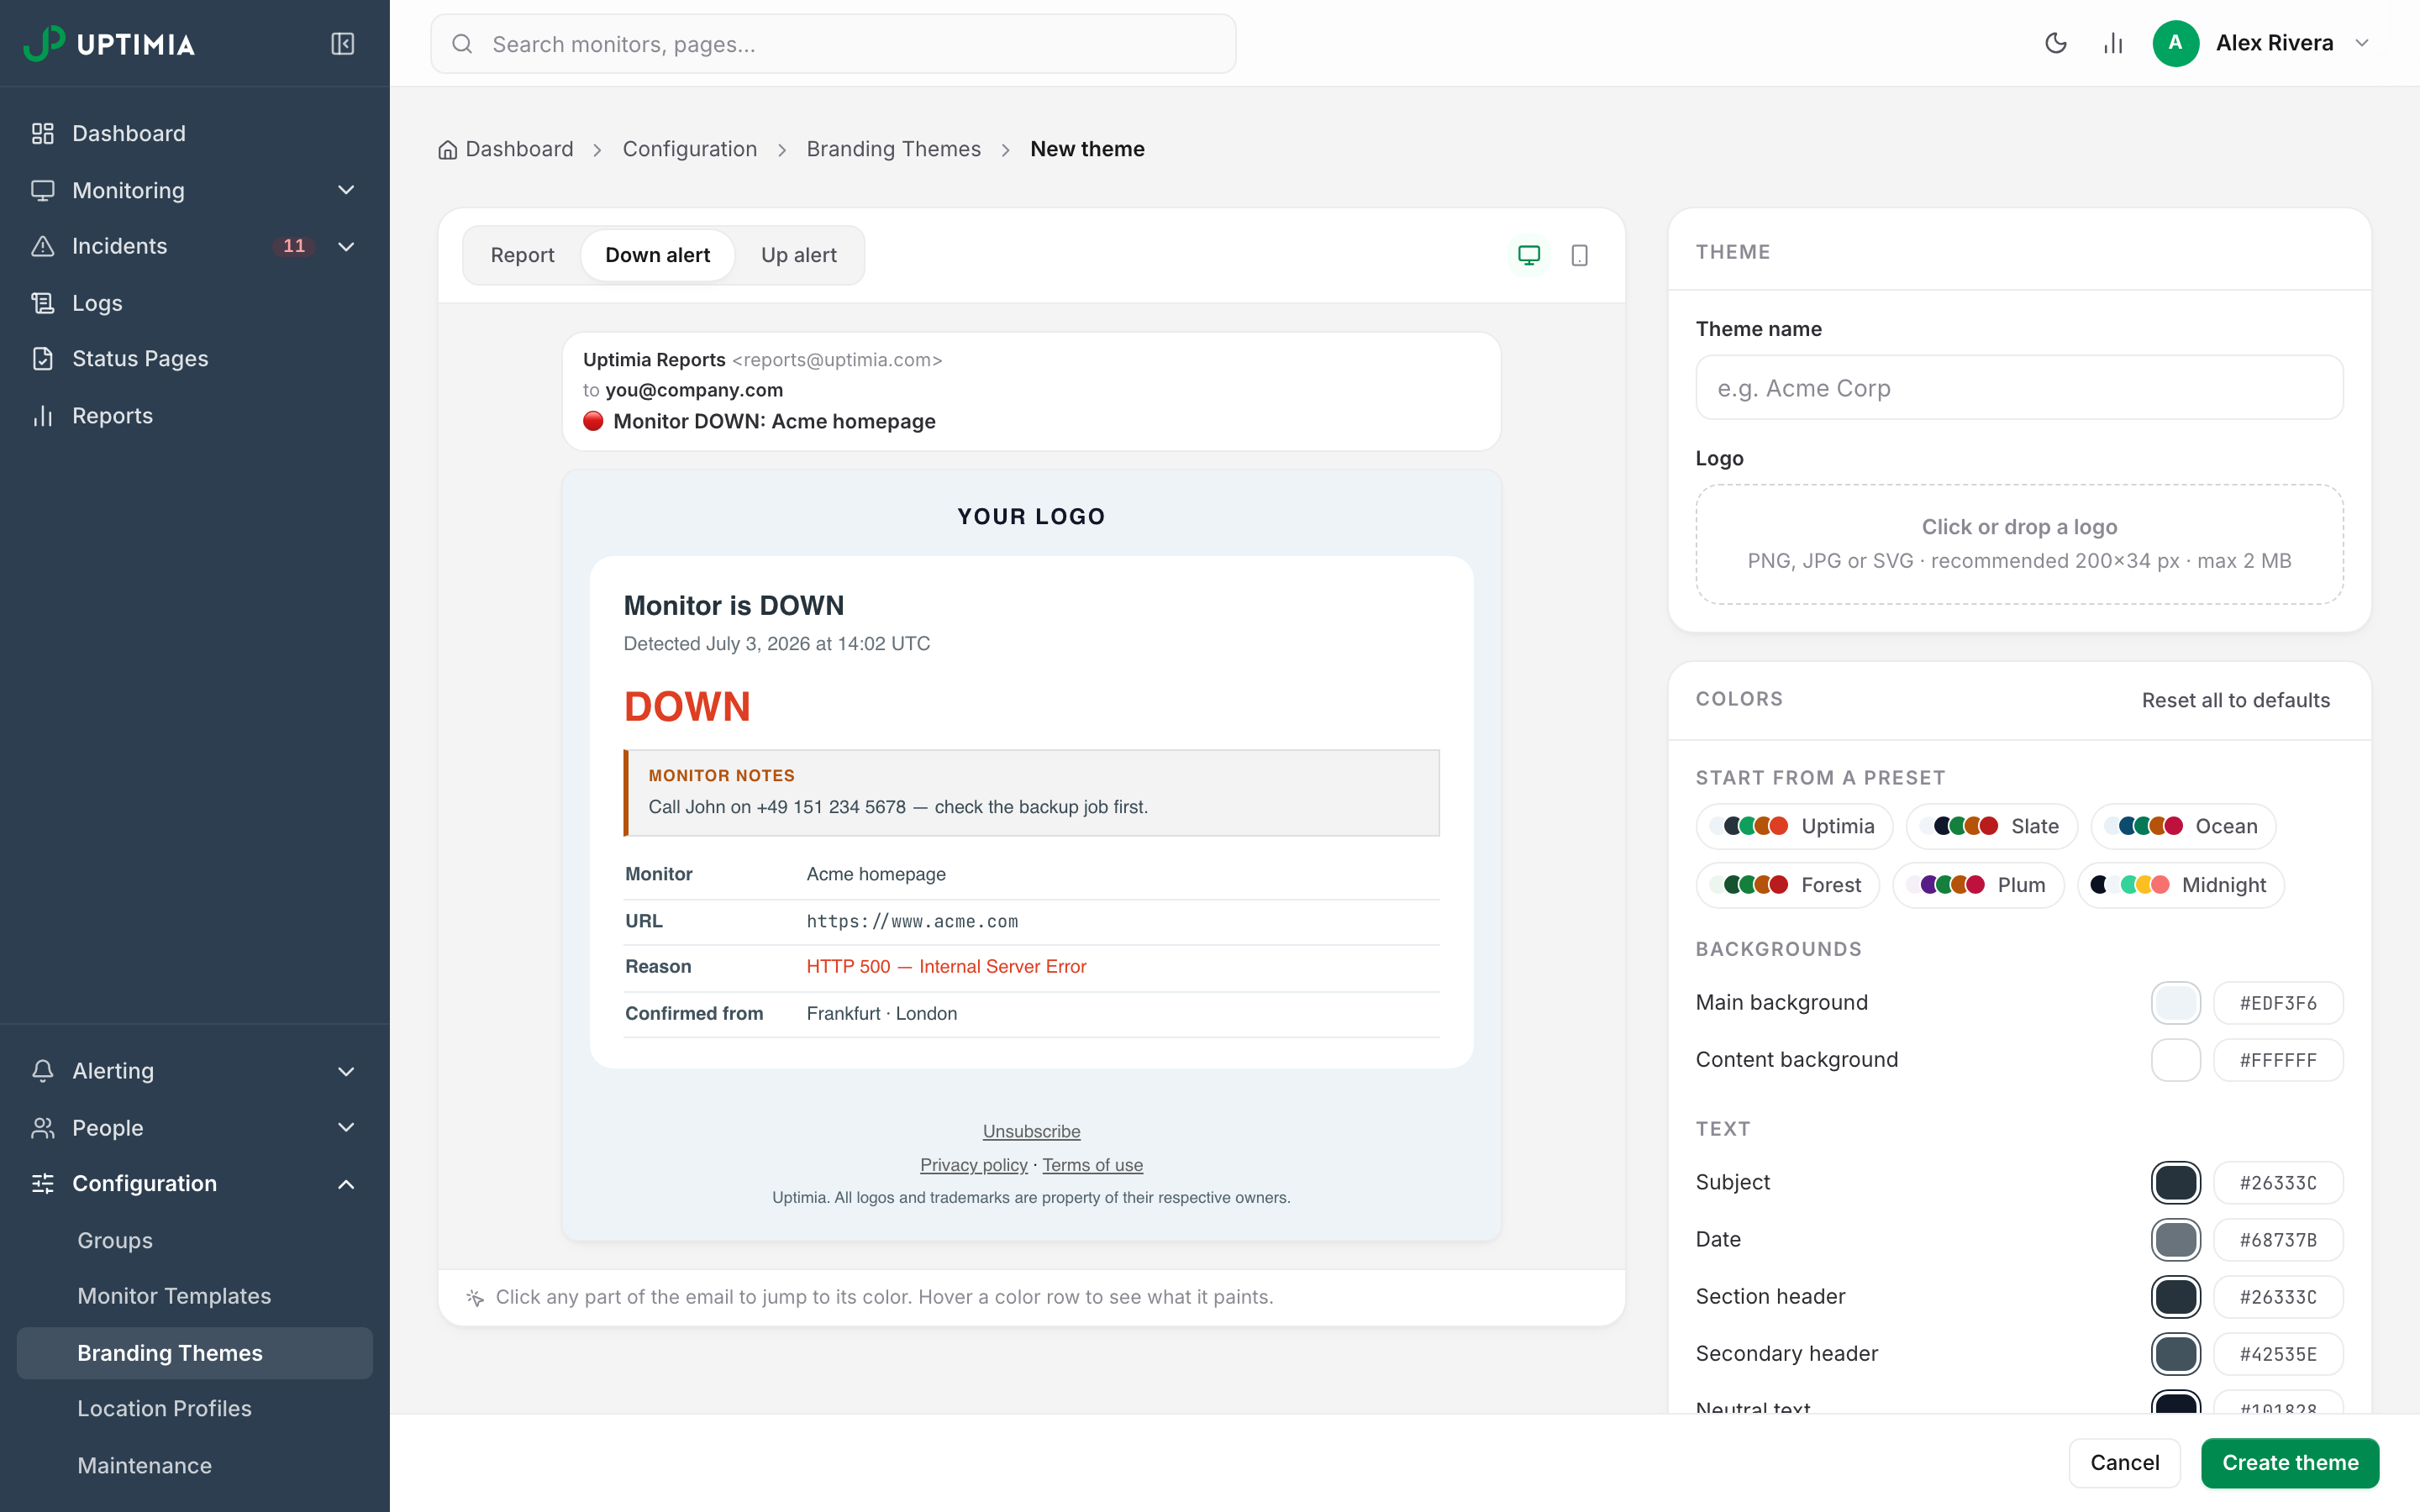This screenshot has width=2420, height=1512.
Task: Switch to the Report tab
Action: pyautogui.click(x=522, y=255)
